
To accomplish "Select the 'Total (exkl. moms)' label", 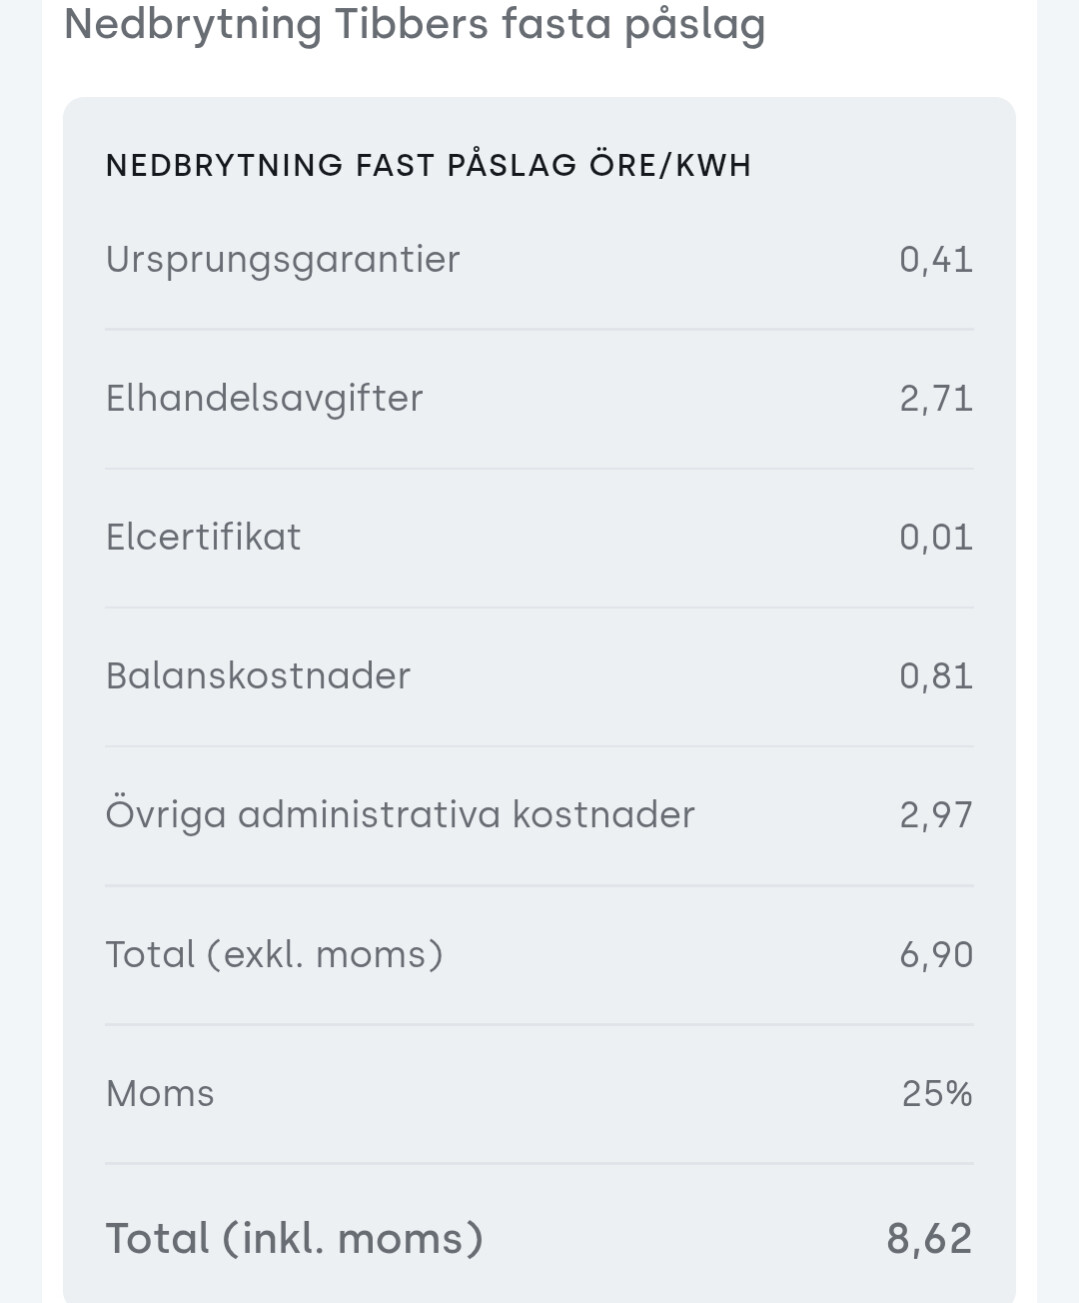I will coord(274,954).
